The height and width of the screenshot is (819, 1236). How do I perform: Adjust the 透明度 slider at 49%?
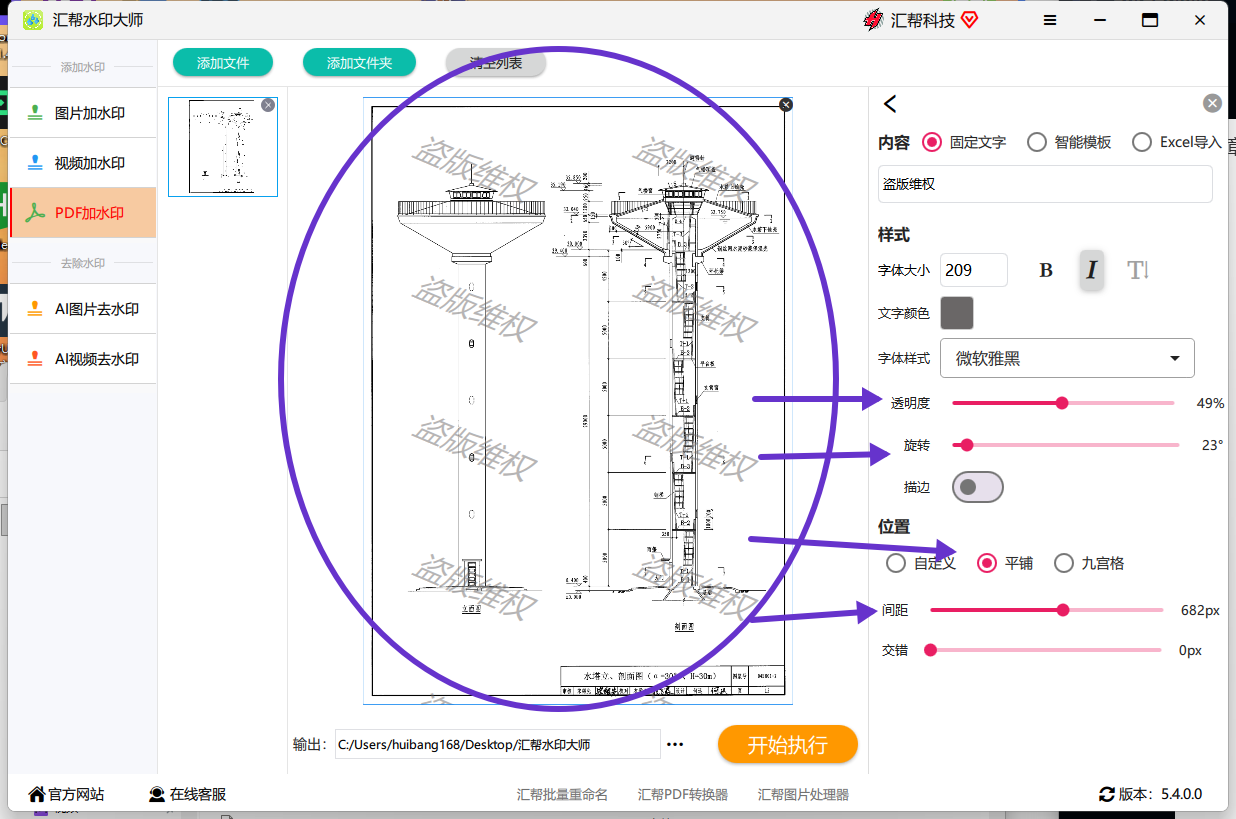coord(1062,403)
